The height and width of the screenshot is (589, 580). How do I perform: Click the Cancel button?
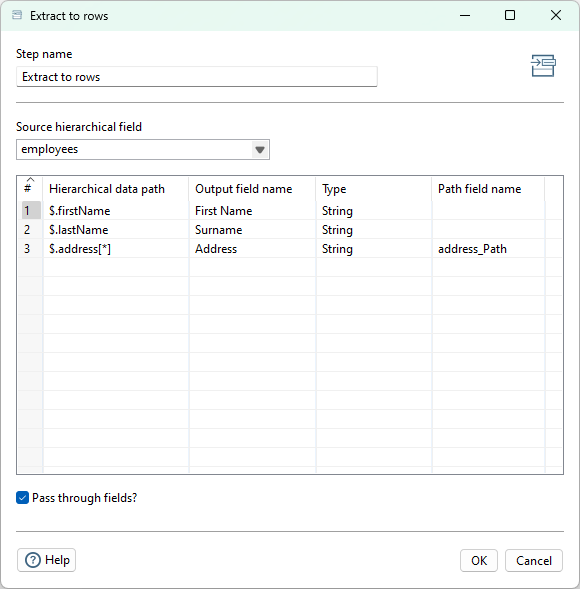pos(534,560)
